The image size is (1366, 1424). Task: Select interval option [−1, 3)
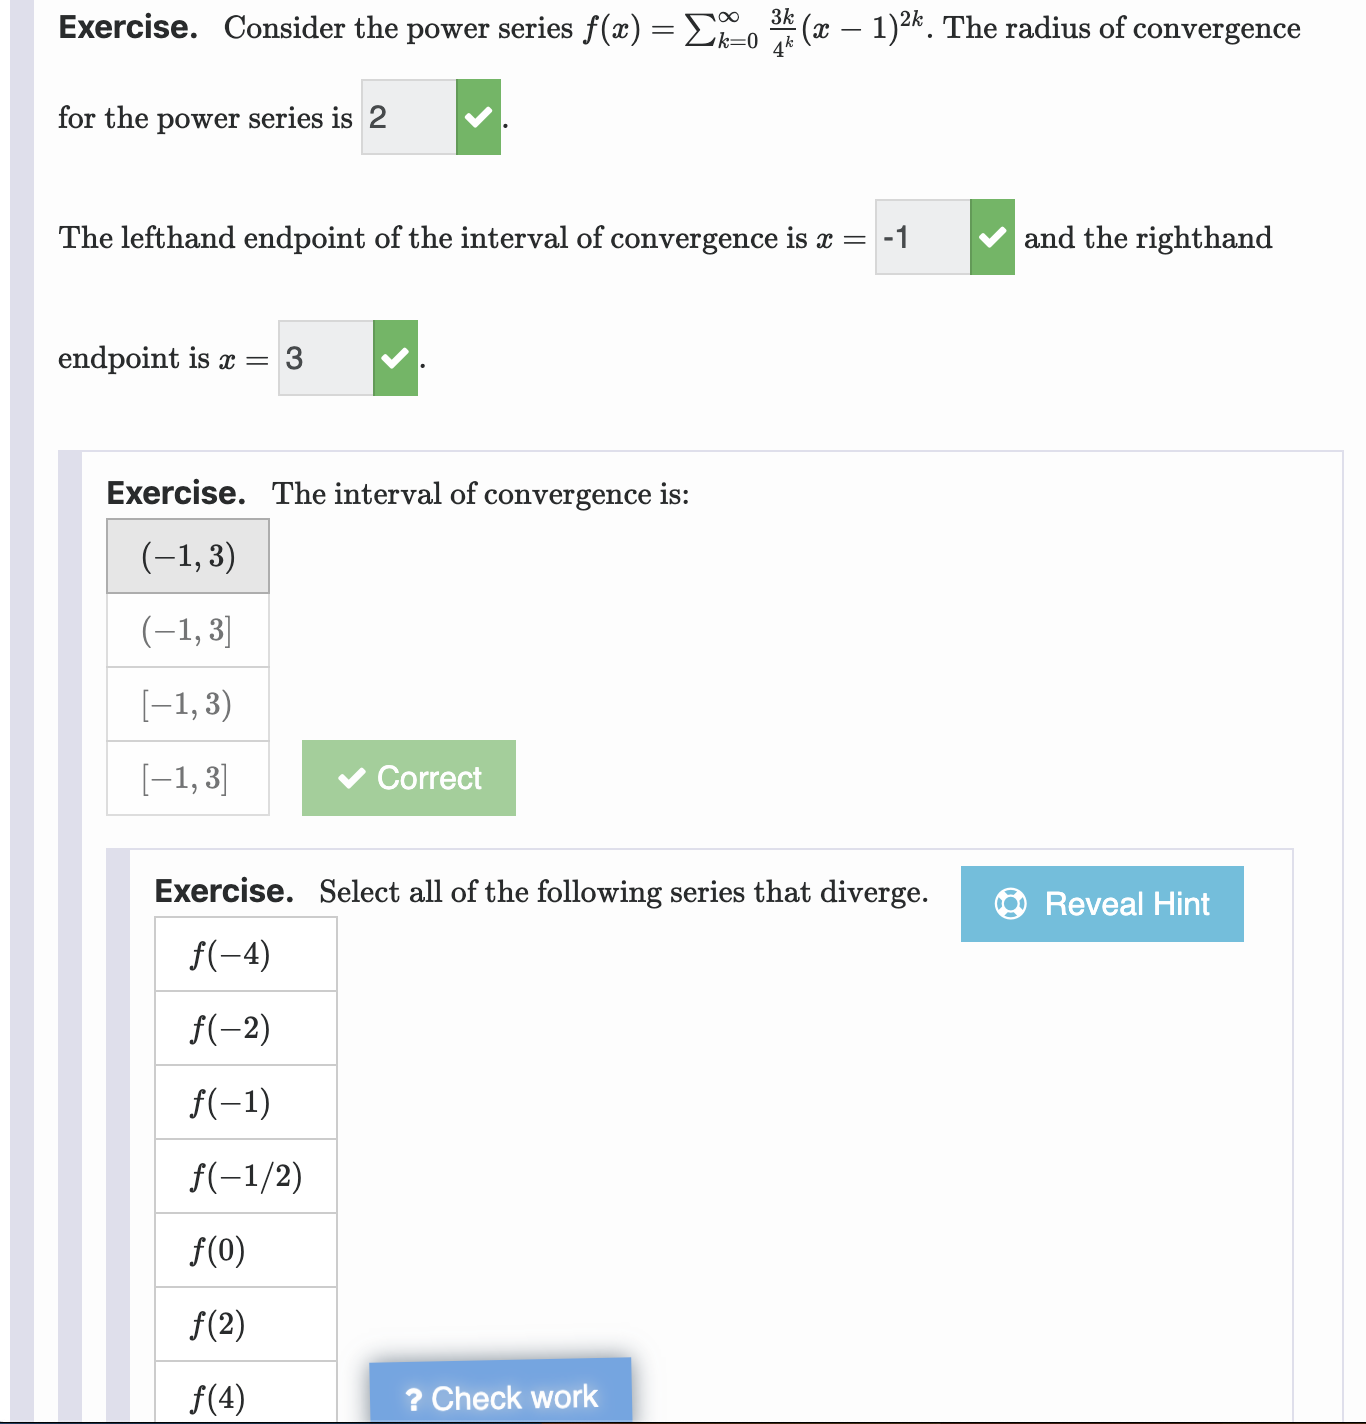pos(187,703)
